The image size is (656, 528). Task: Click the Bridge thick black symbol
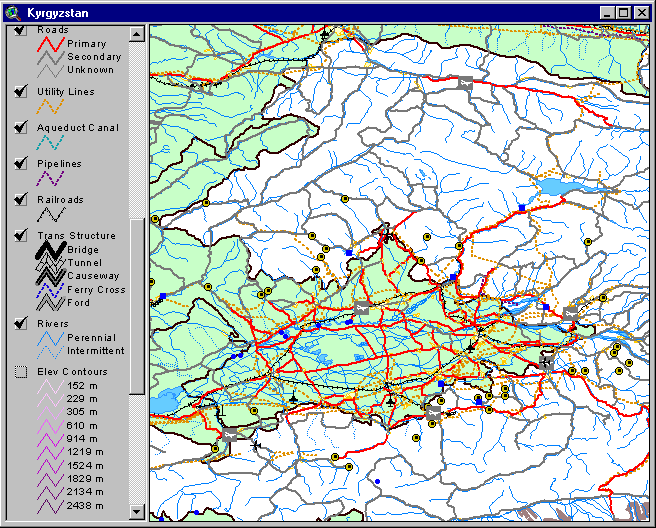(51, 250)
